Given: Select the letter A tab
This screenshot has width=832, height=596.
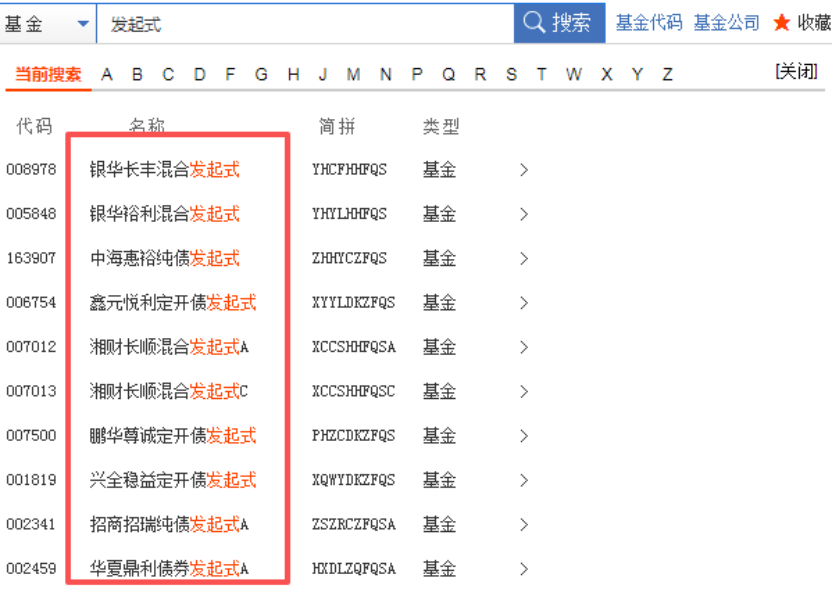Looking at the screenshot, I should [107, 74].
